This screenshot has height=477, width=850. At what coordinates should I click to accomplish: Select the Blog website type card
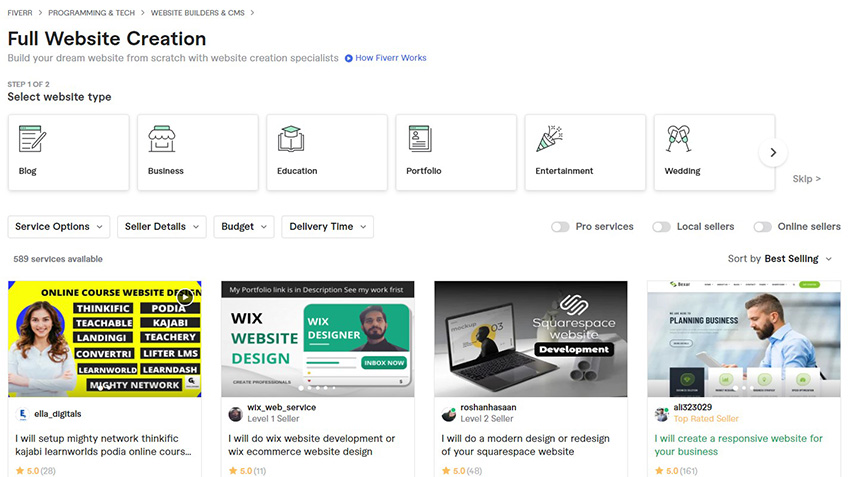[68, 152]
